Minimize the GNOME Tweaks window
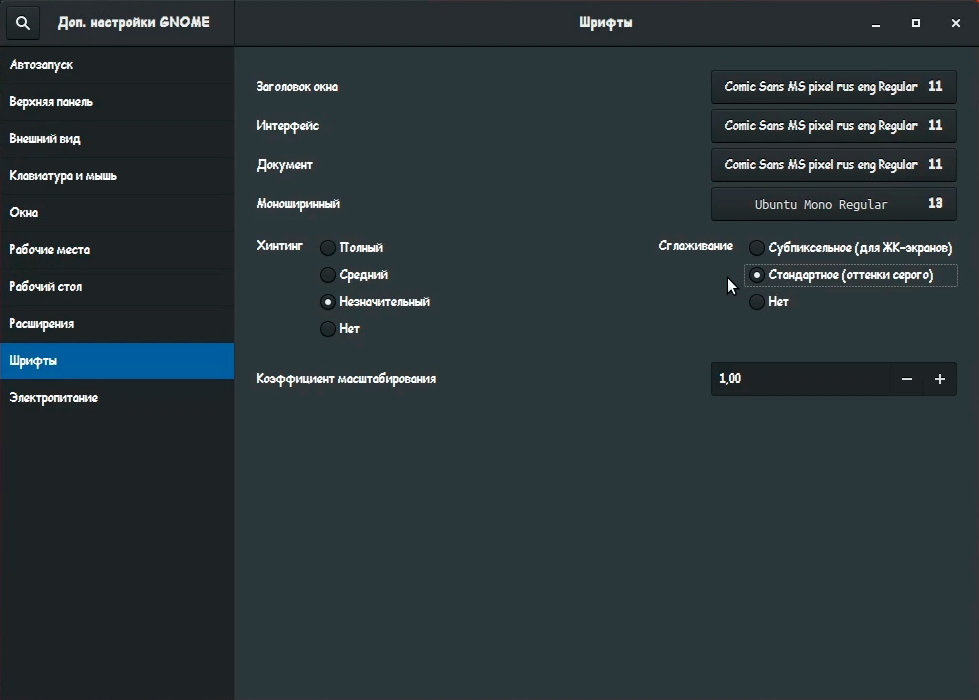Image resolution: width=979 pixels, height=700 pixels. pos(876,23)
